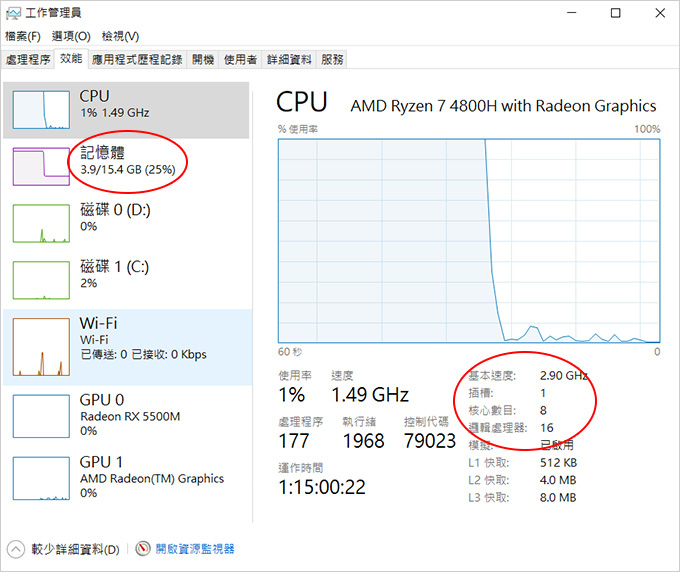Minimize the 工作管理員 window

(x=572, y=13)
